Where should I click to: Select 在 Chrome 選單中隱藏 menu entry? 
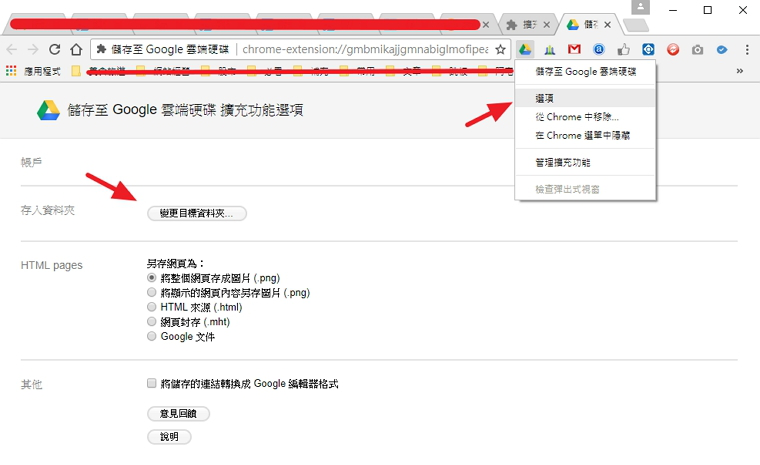coord(586,135)
